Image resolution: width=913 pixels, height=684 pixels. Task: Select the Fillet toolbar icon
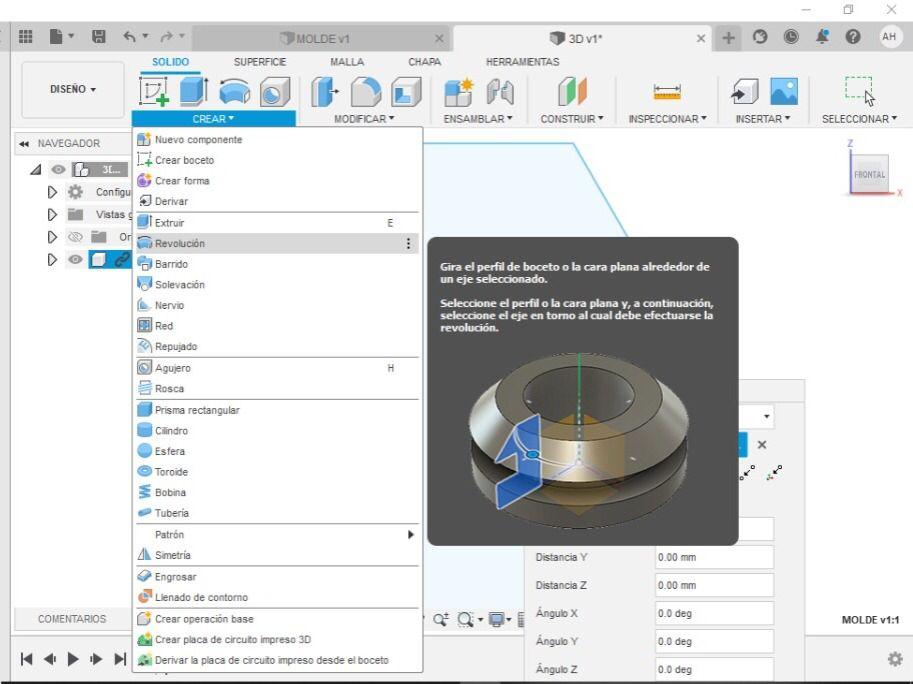pyautogui.click(x=366, y=92)
